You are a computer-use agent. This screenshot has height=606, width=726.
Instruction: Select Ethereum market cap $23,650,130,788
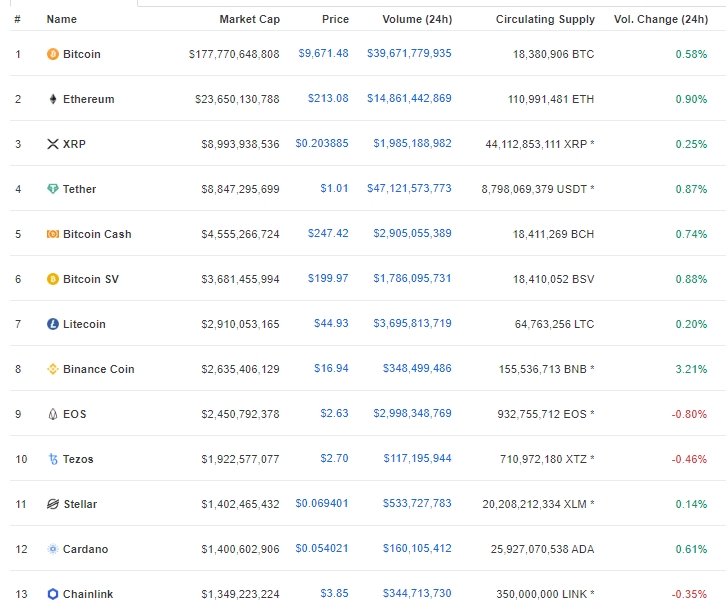(237, 99)
